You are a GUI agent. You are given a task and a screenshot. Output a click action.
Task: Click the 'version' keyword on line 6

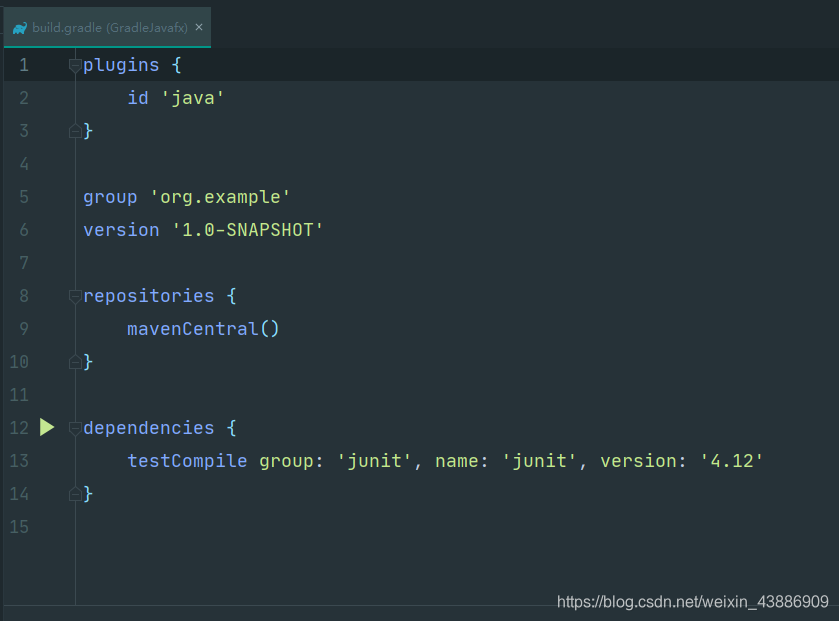[121, 230]
